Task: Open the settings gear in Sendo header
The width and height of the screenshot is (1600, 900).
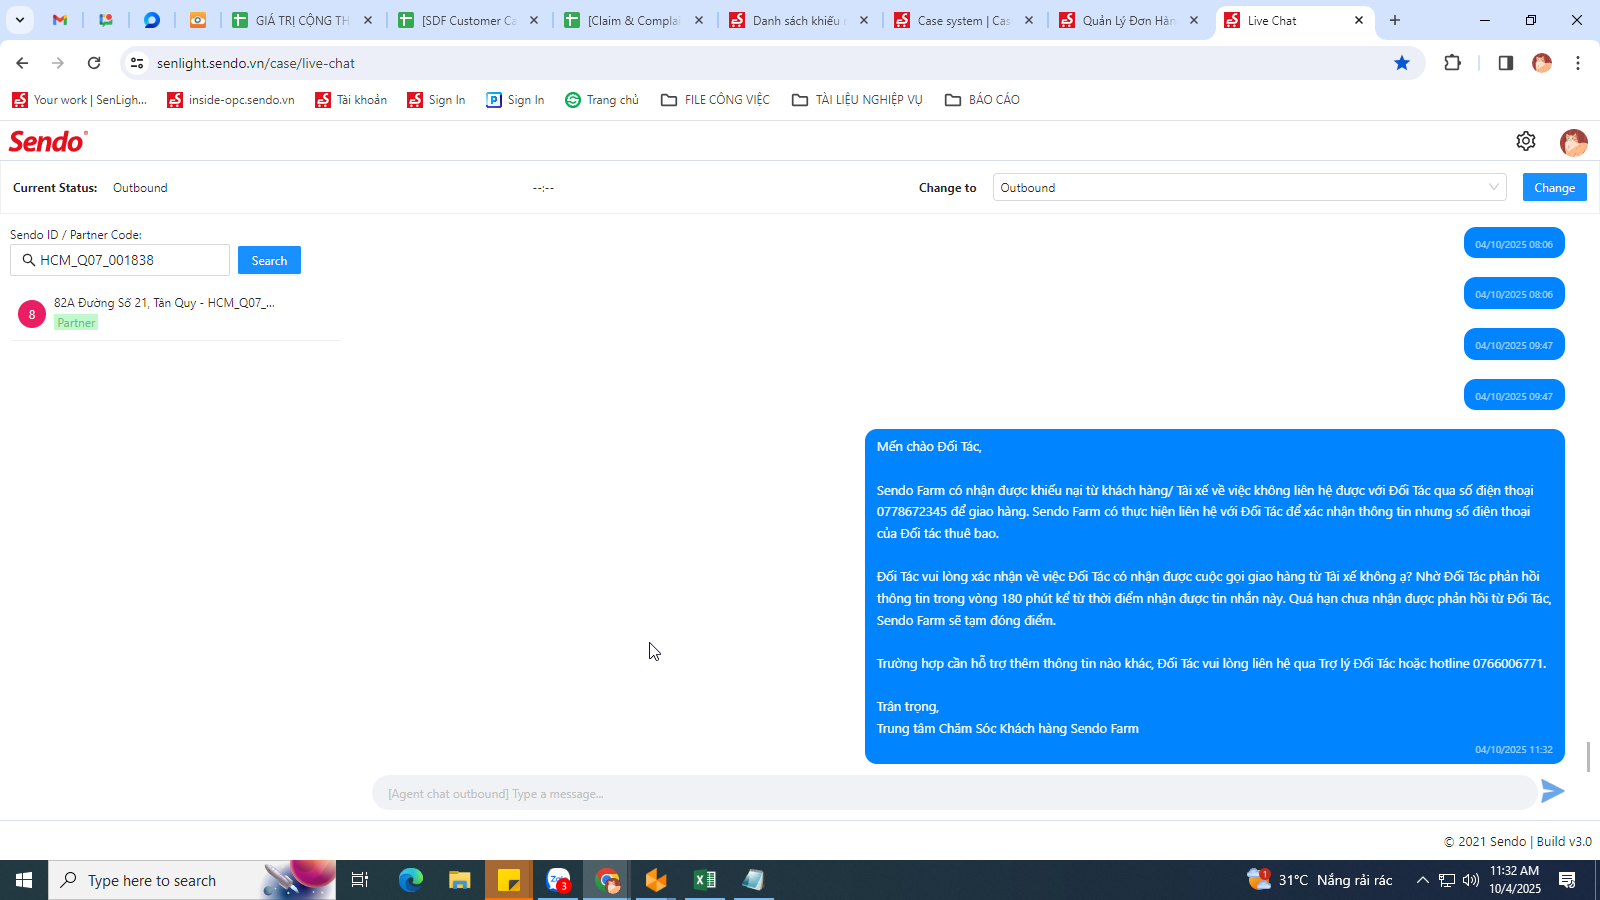Action: point(1525,141)
